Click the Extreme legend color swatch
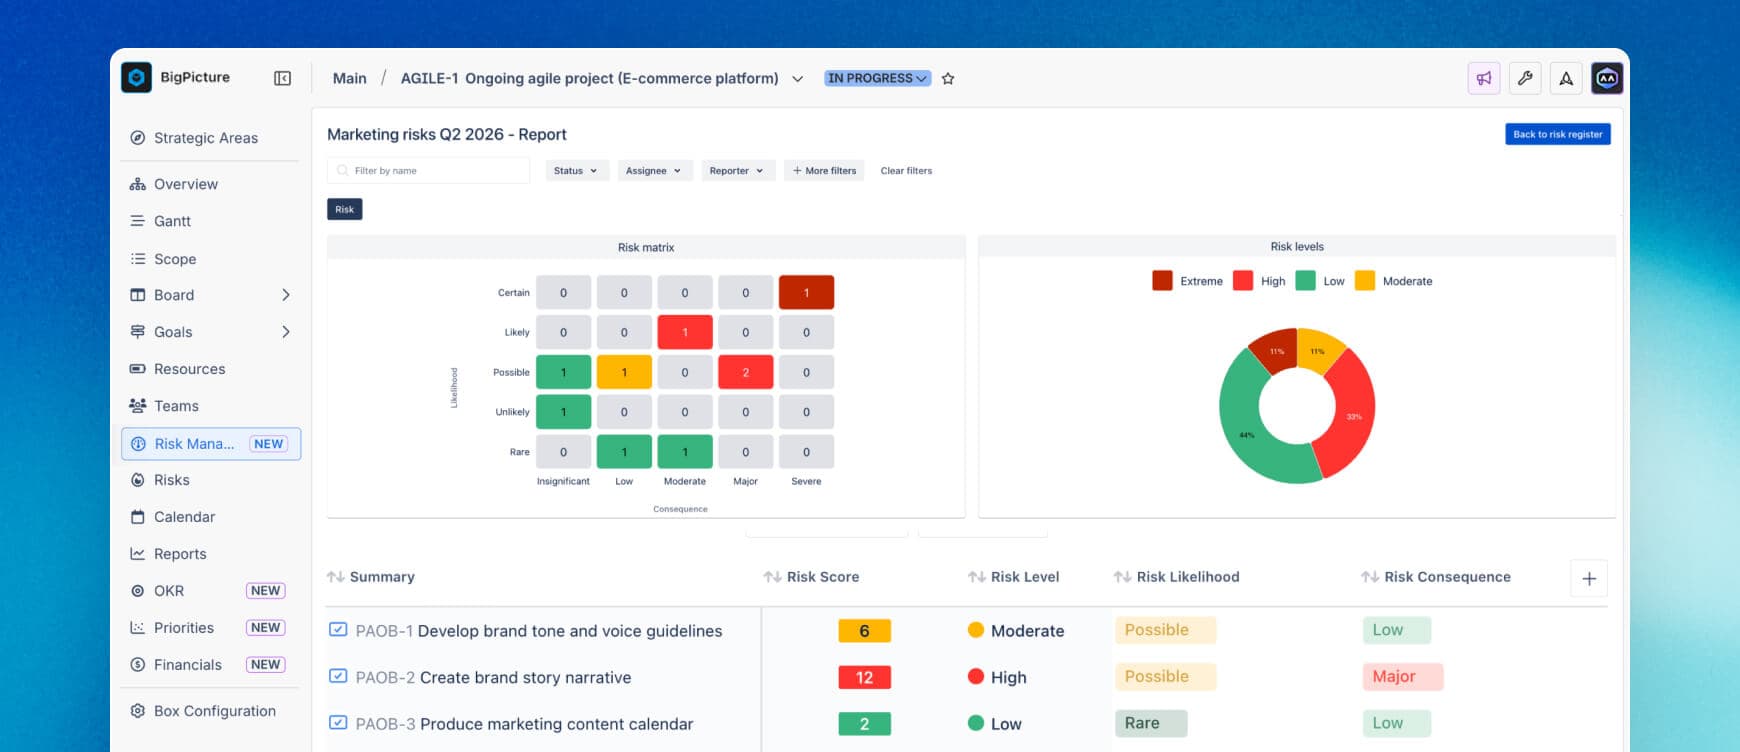The image size is (1740, 752). (x=1162, y=281)
